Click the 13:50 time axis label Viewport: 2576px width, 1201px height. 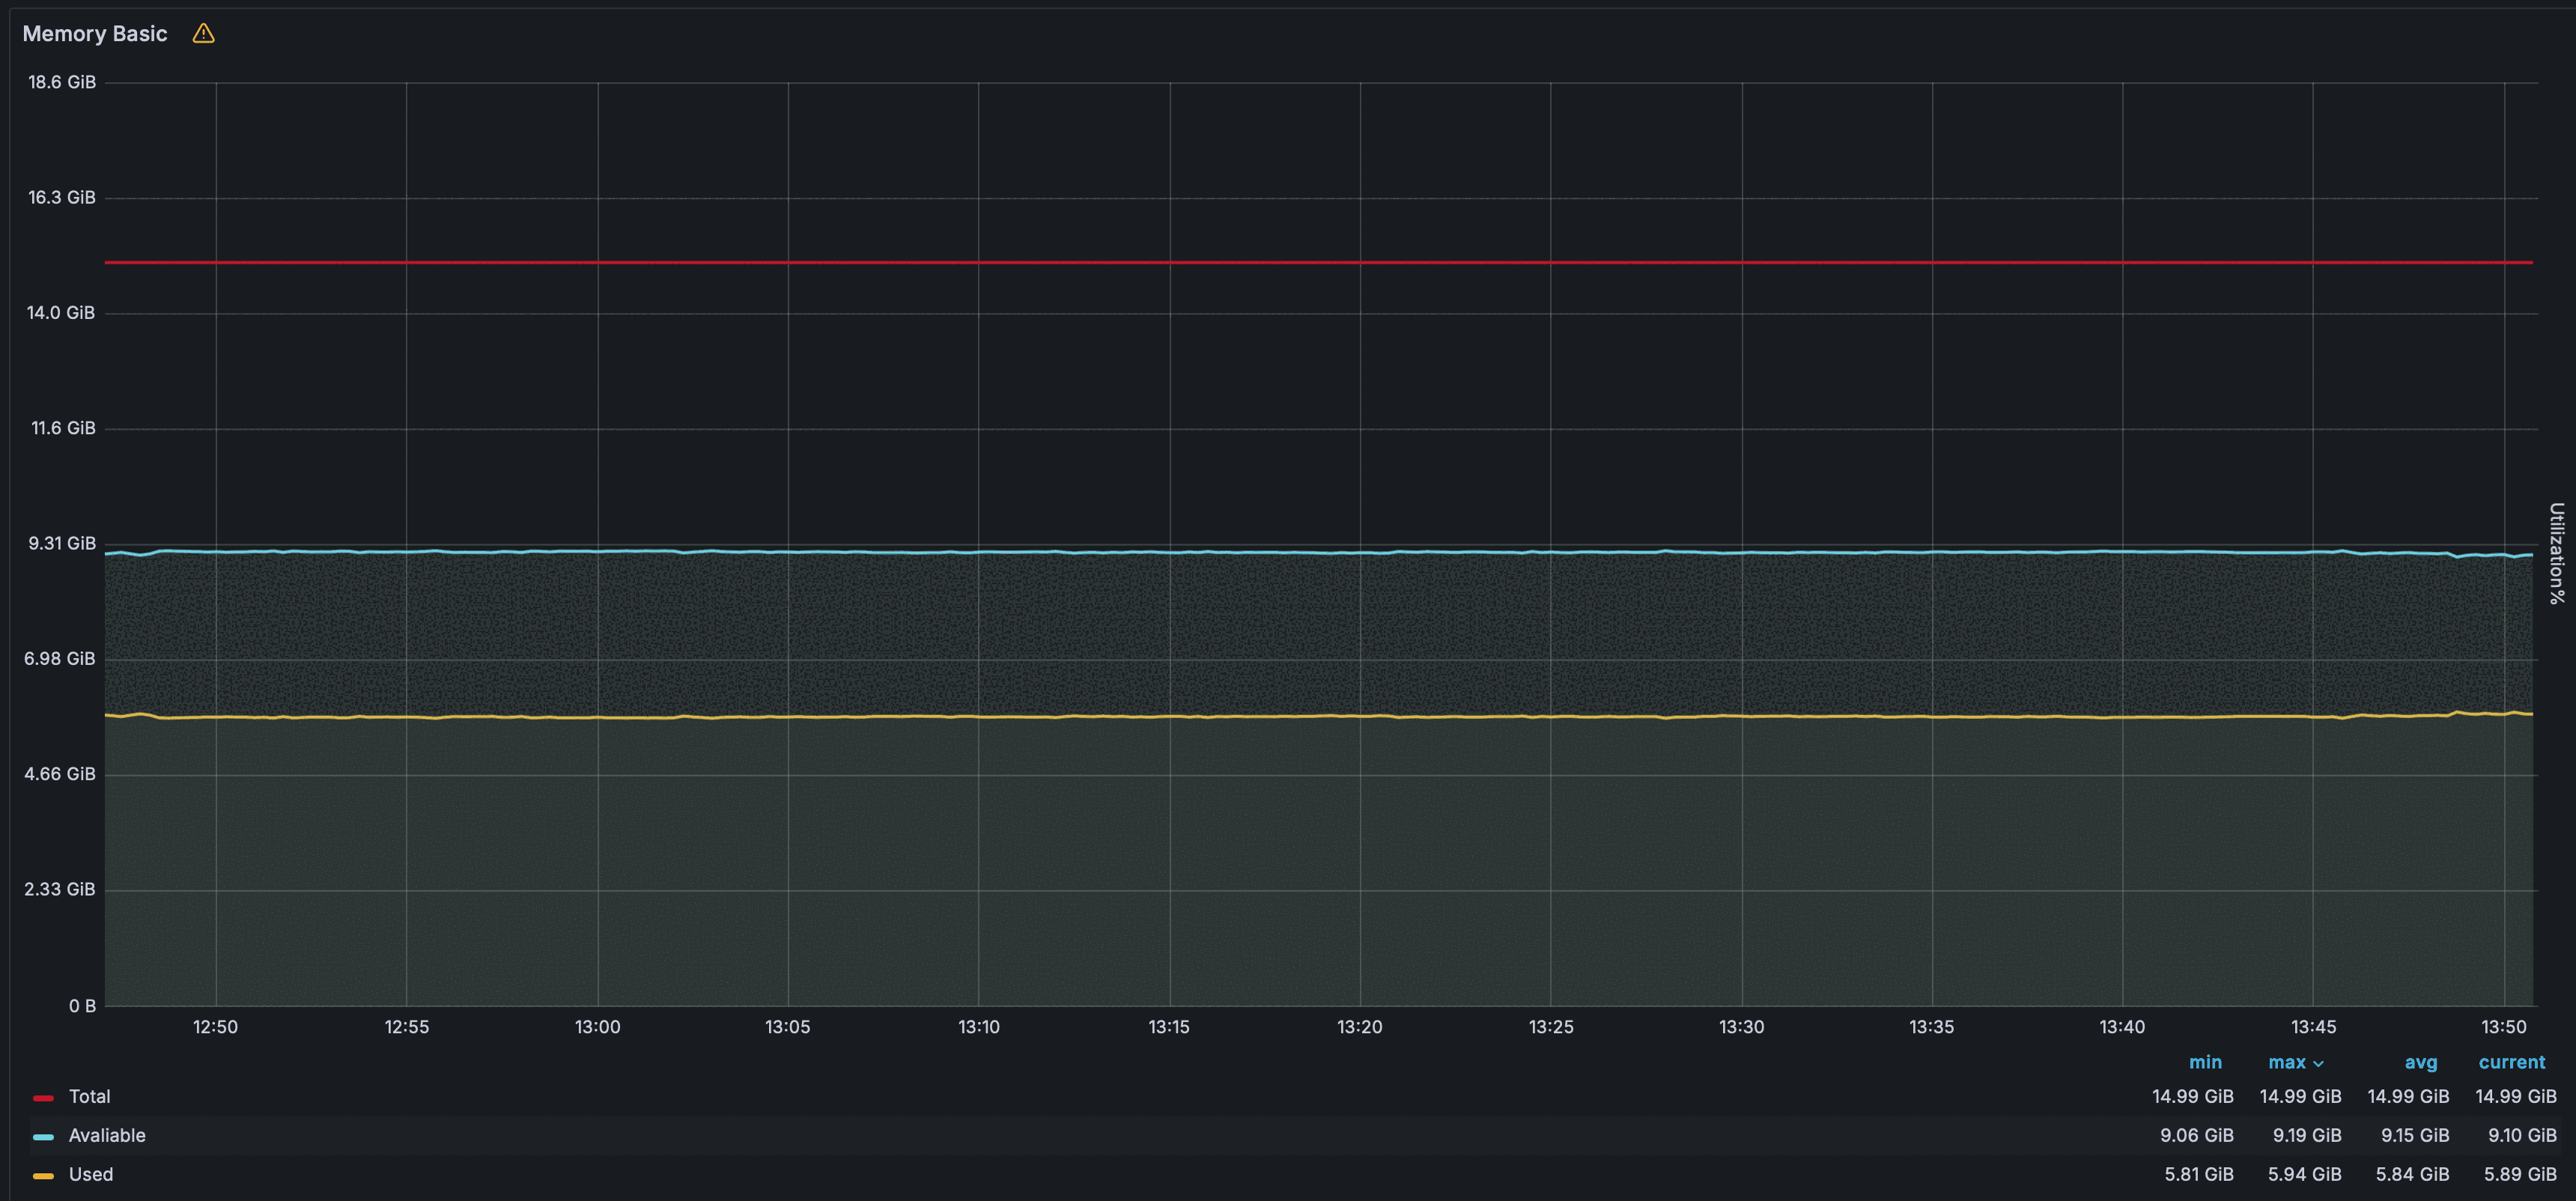2503,1027
